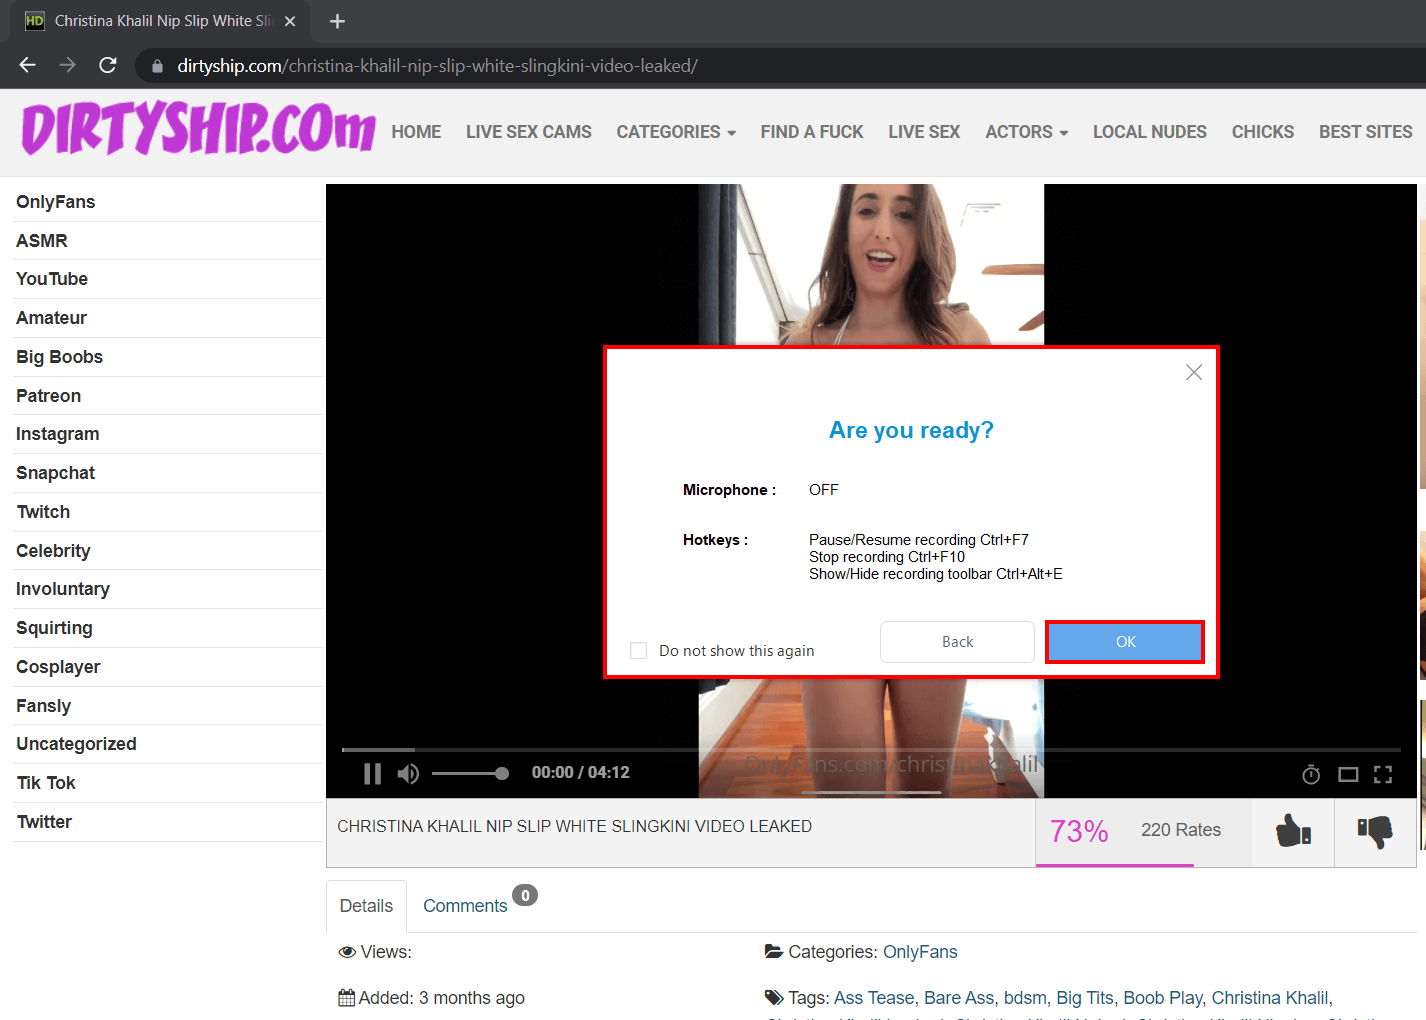
Task: Select Cosplayer in sidebar
Action: click(x=58, y=667)
